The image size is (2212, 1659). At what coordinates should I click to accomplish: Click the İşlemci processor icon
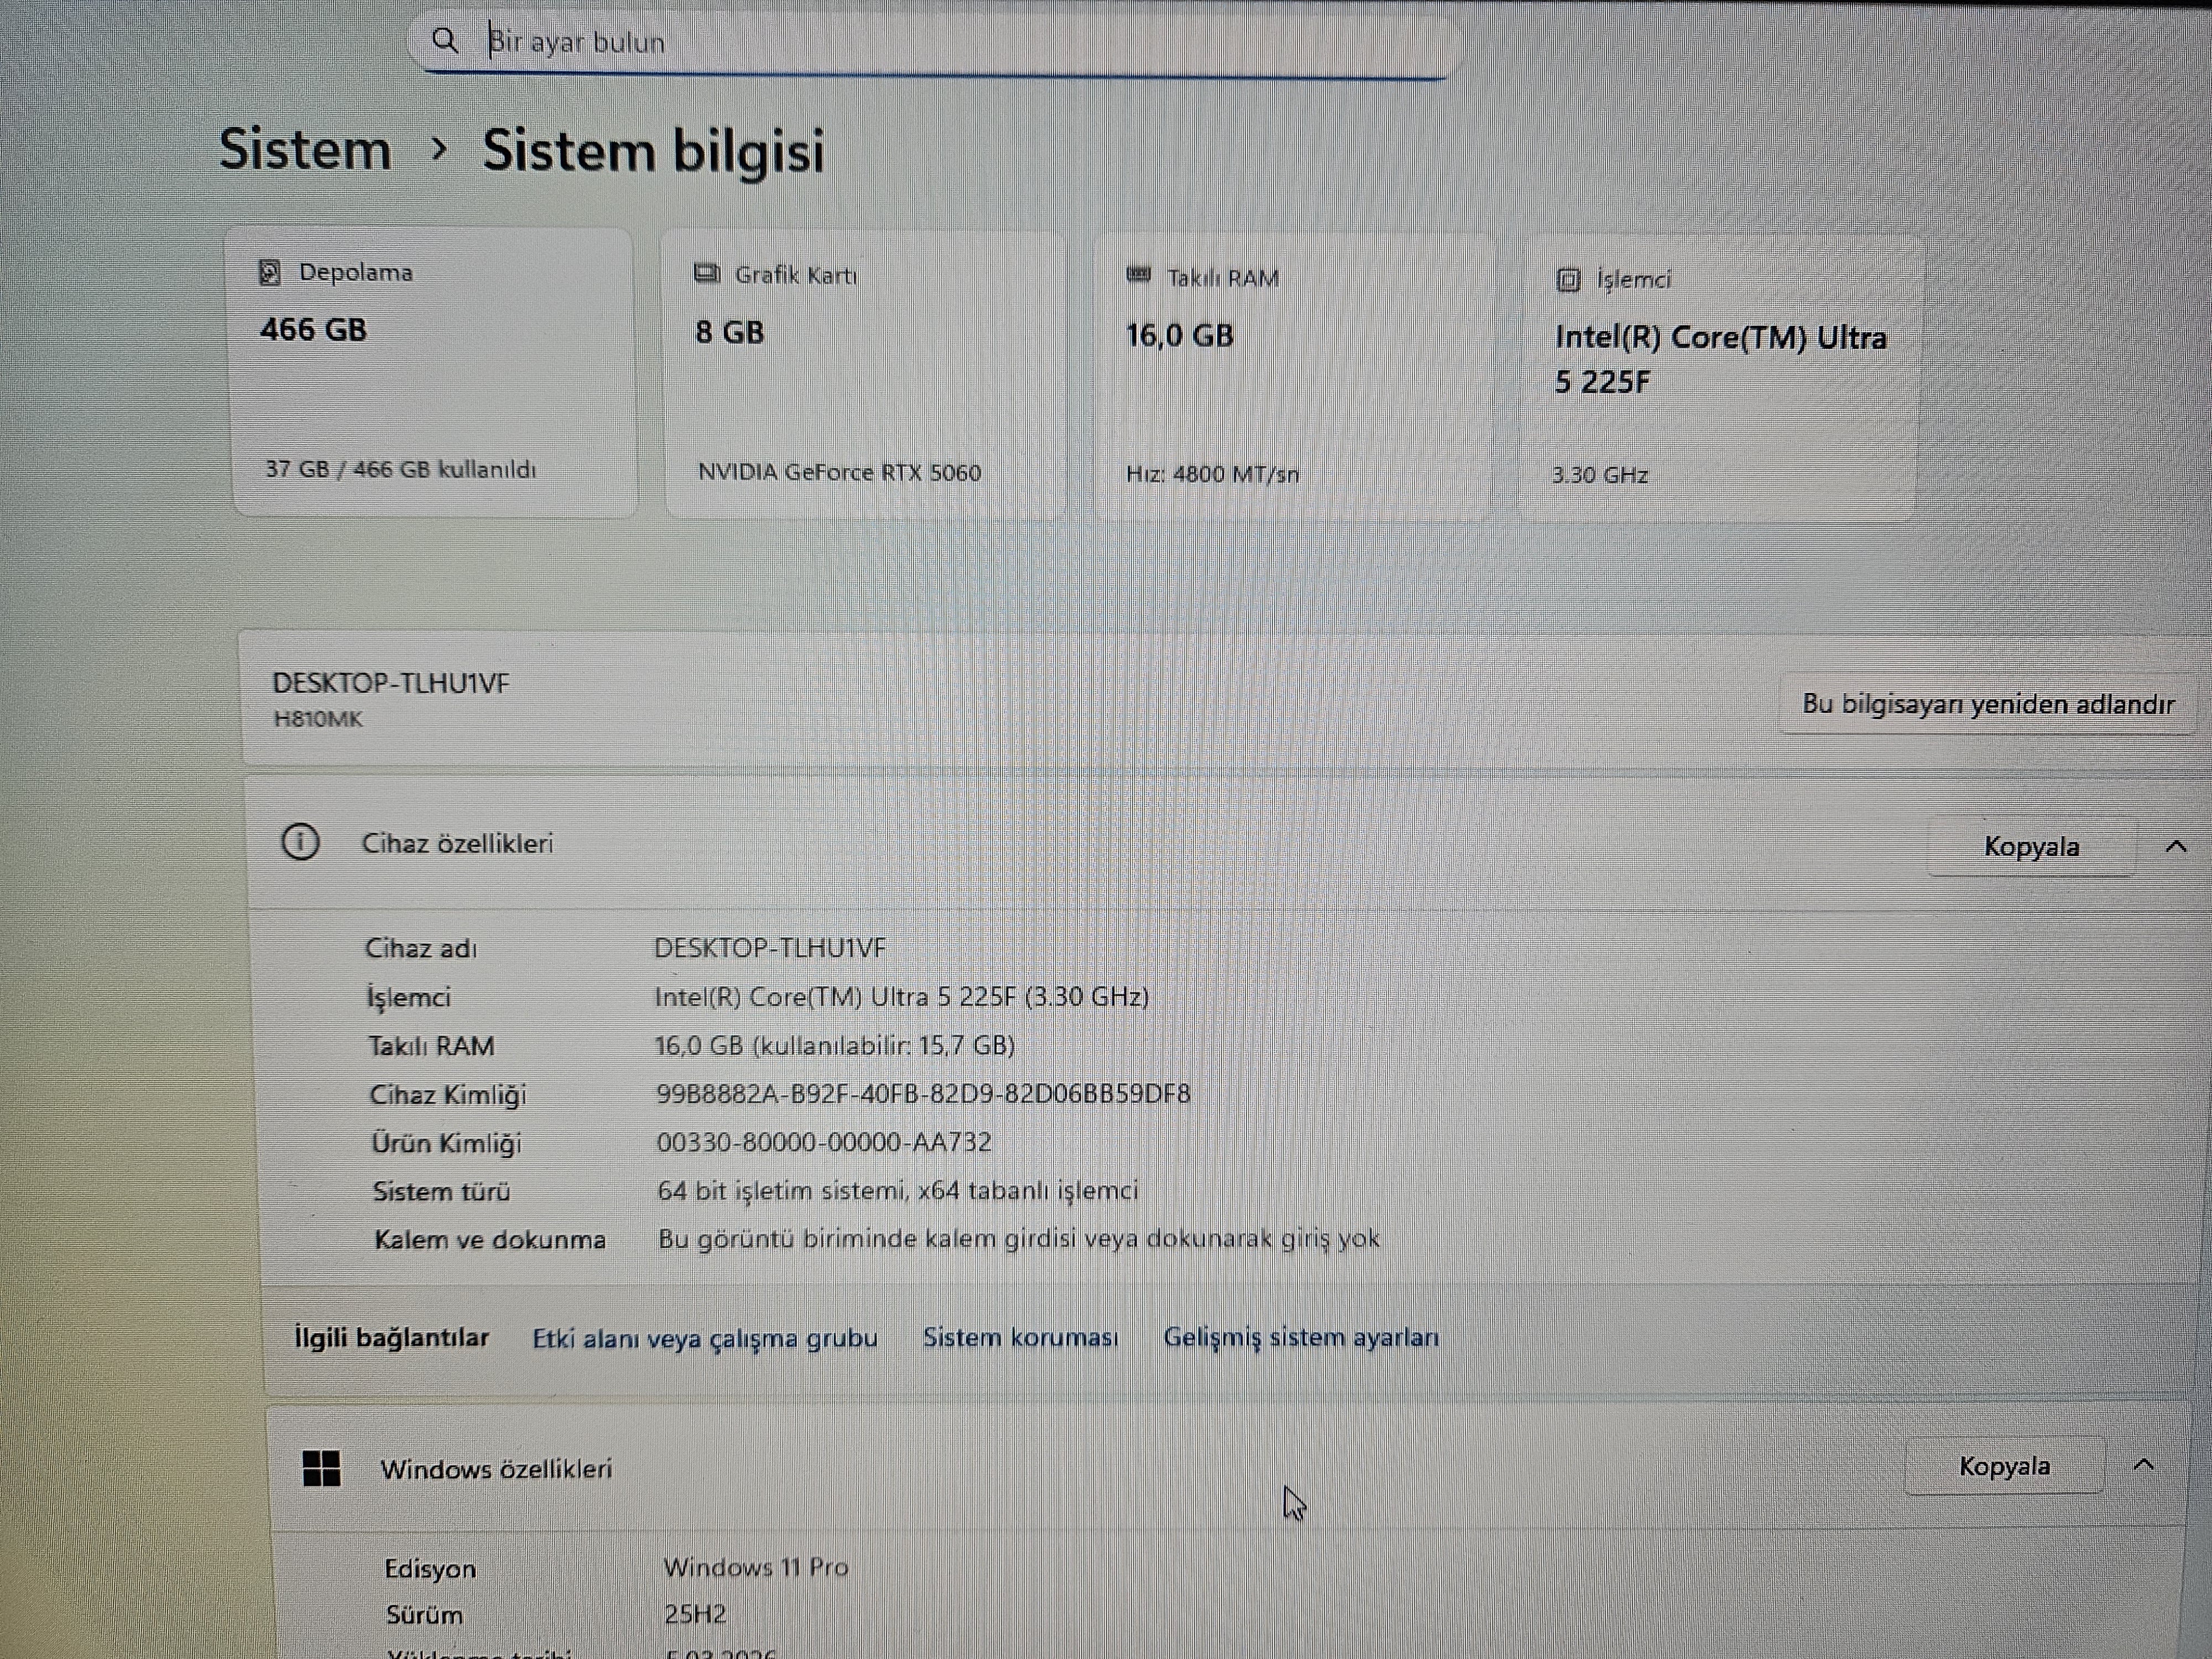(x=1568, y=280)
